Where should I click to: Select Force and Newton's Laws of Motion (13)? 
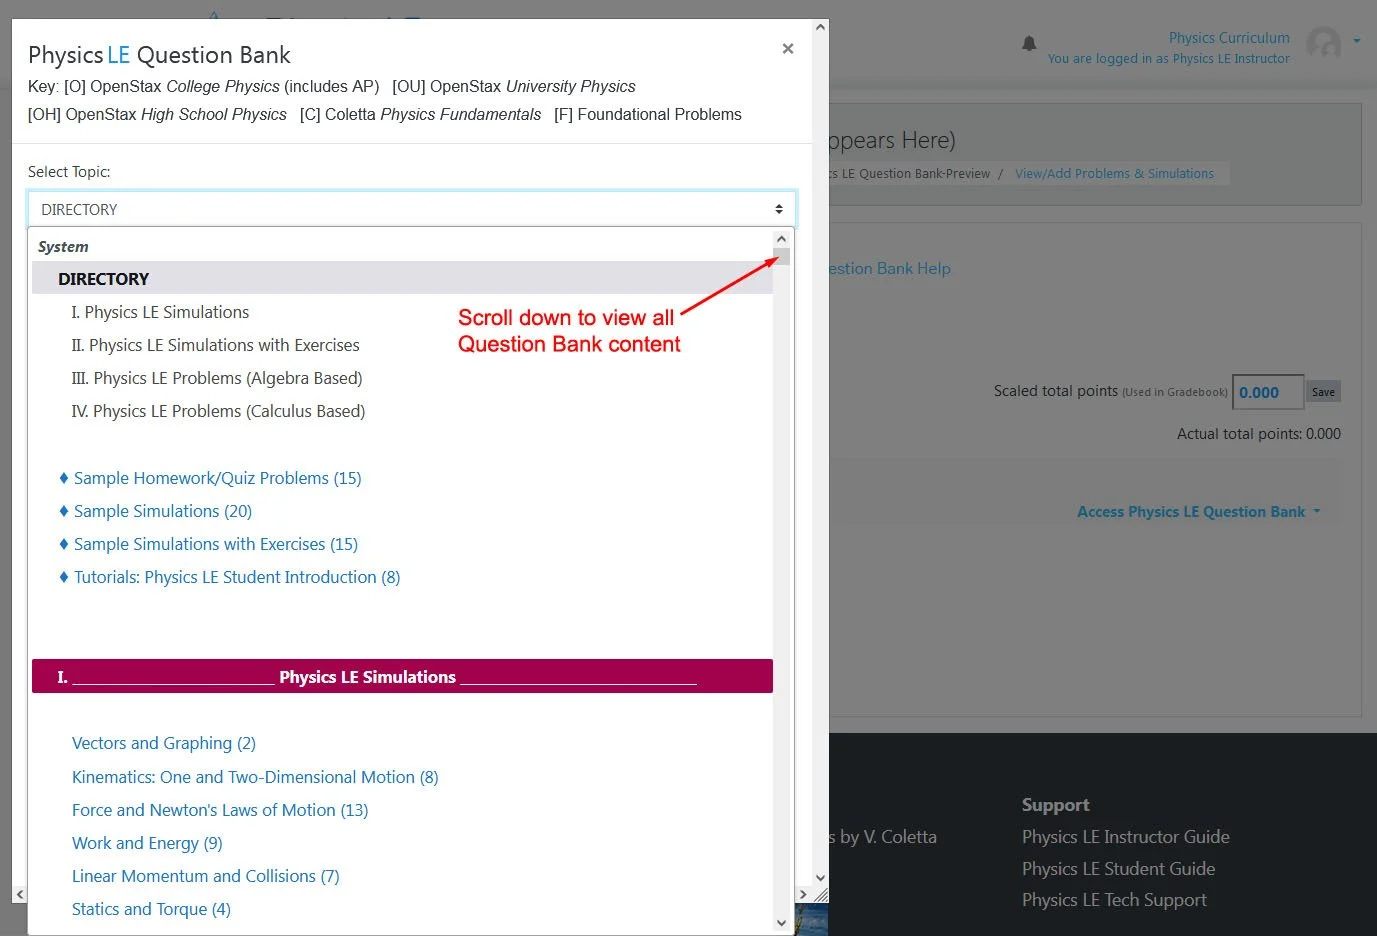[x=219, y=809]
